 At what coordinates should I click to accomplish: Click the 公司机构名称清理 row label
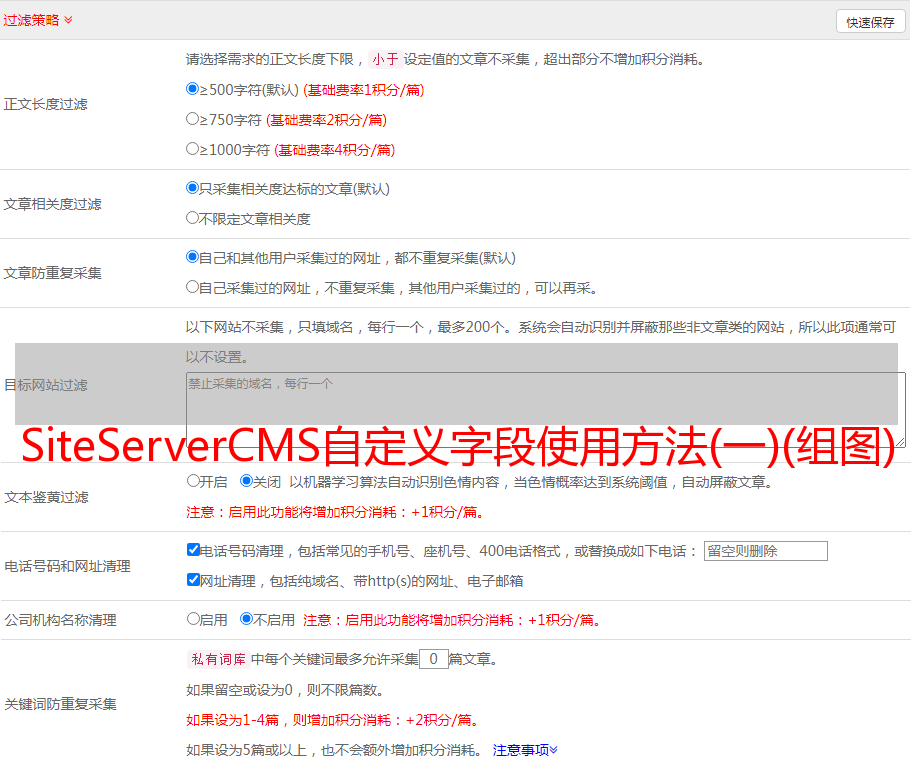point(60,620)
